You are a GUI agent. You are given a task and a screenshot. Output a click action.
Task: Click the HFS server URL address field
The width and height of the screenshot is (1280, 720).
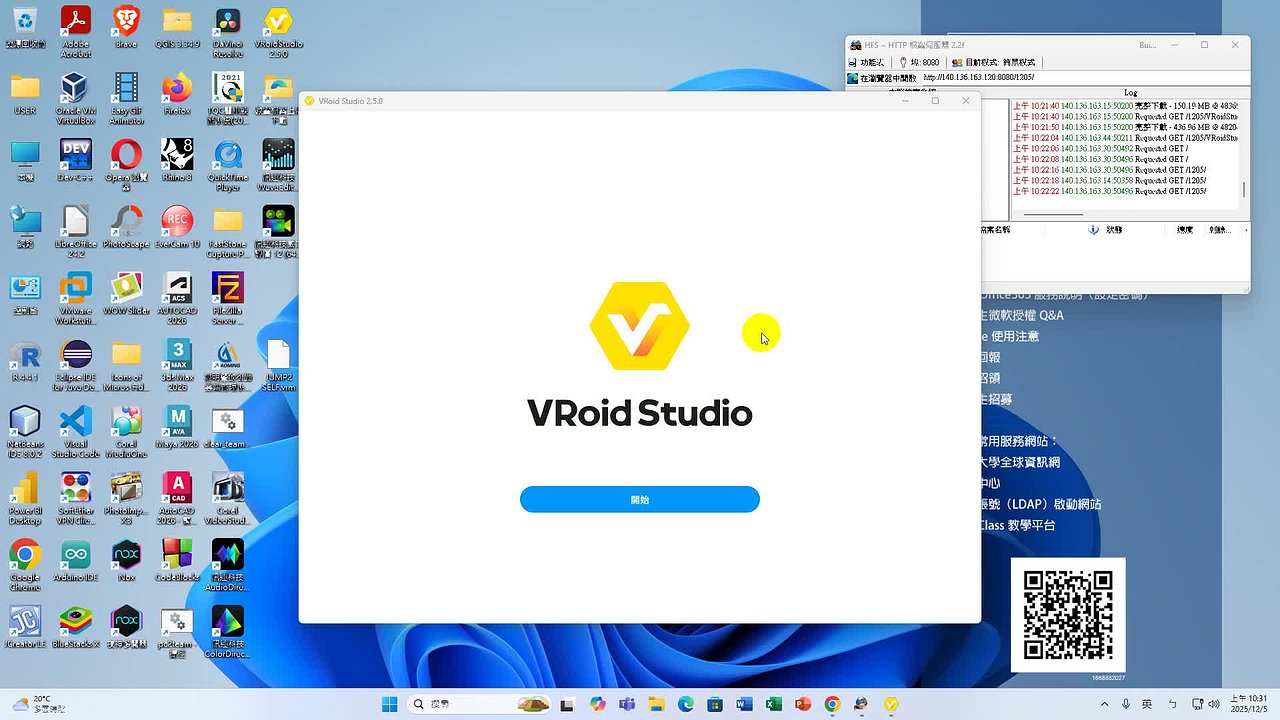[1080, 77]
